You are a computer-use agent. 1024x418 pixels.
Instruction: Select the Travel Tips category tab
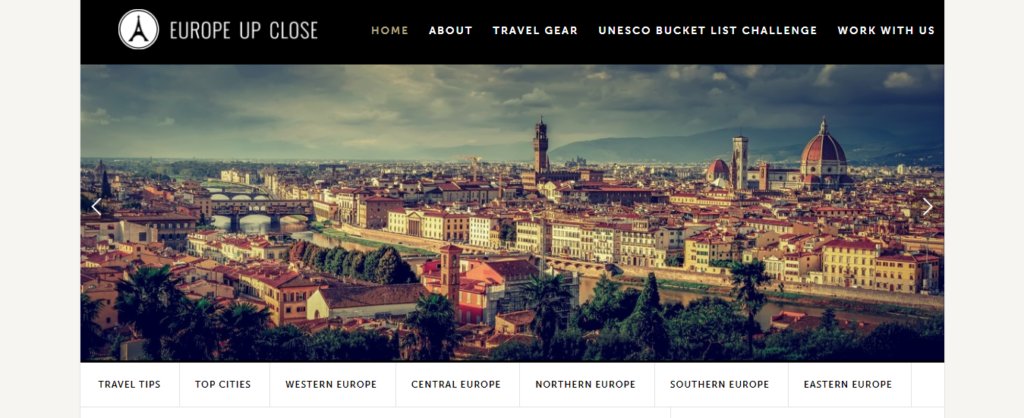(x=129, y=385)
